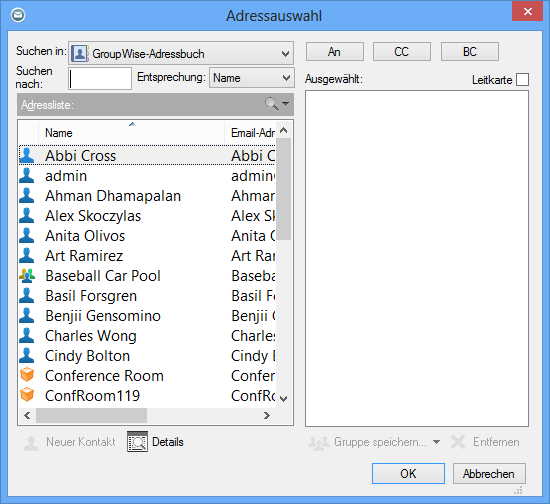Image resolution: width=550 pixels, height=504 pixels.
Task: Open Details for the selected contact
Action: click(155, 442)
